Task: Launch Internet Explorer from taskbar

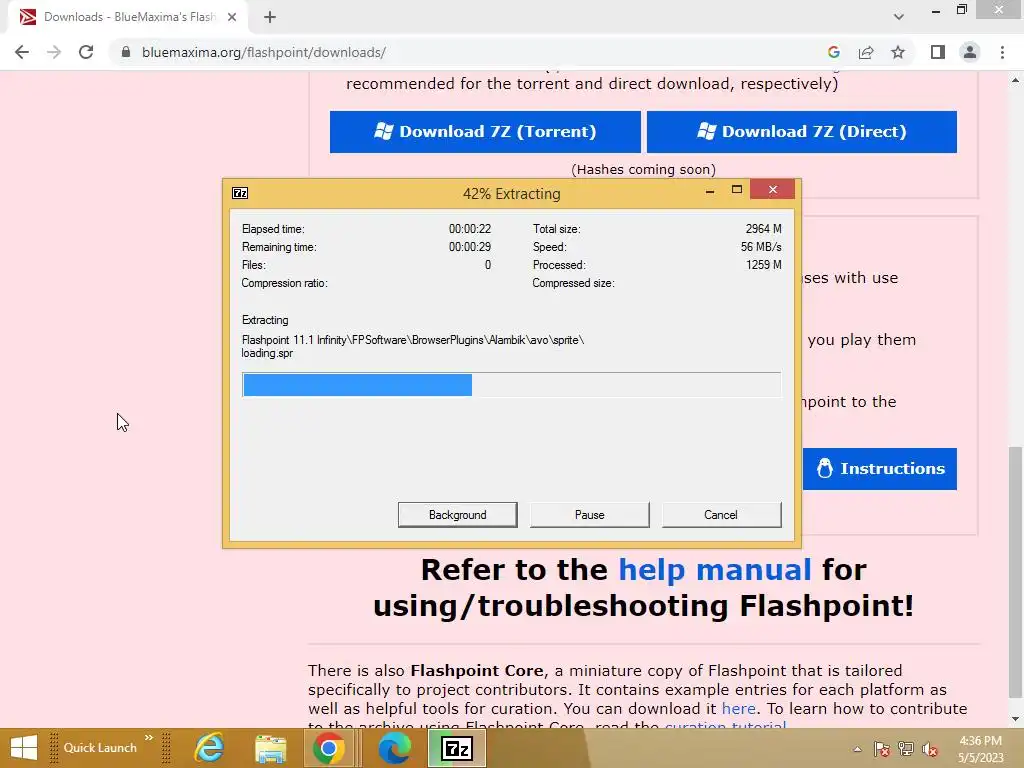Action: click(210, 748)
